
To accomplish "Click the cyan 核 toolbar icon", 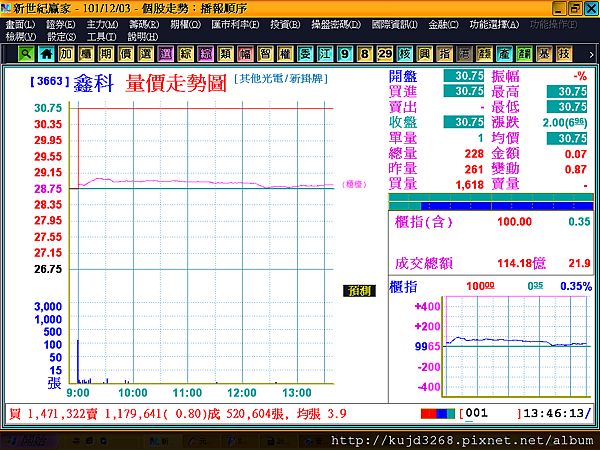I will [404, 54].
